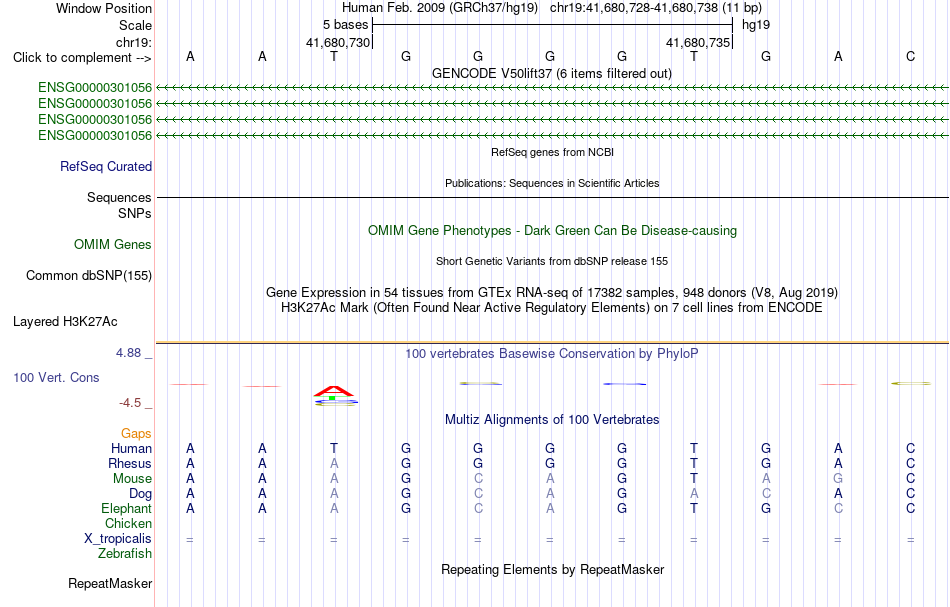Open the GENCODE V50lift37 track title
Image resolution: width=950 pixels, height=607 pixels.
[x=551, y=73]
